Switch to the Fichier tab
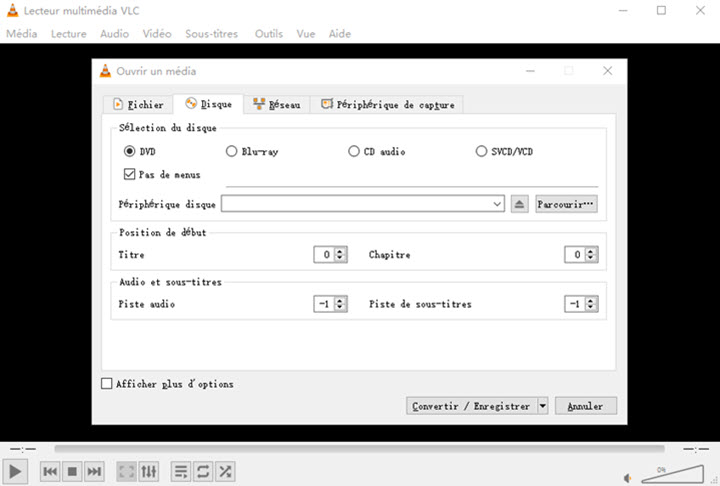The width and height of the screenshot is (720, 486). click(138, 105)
